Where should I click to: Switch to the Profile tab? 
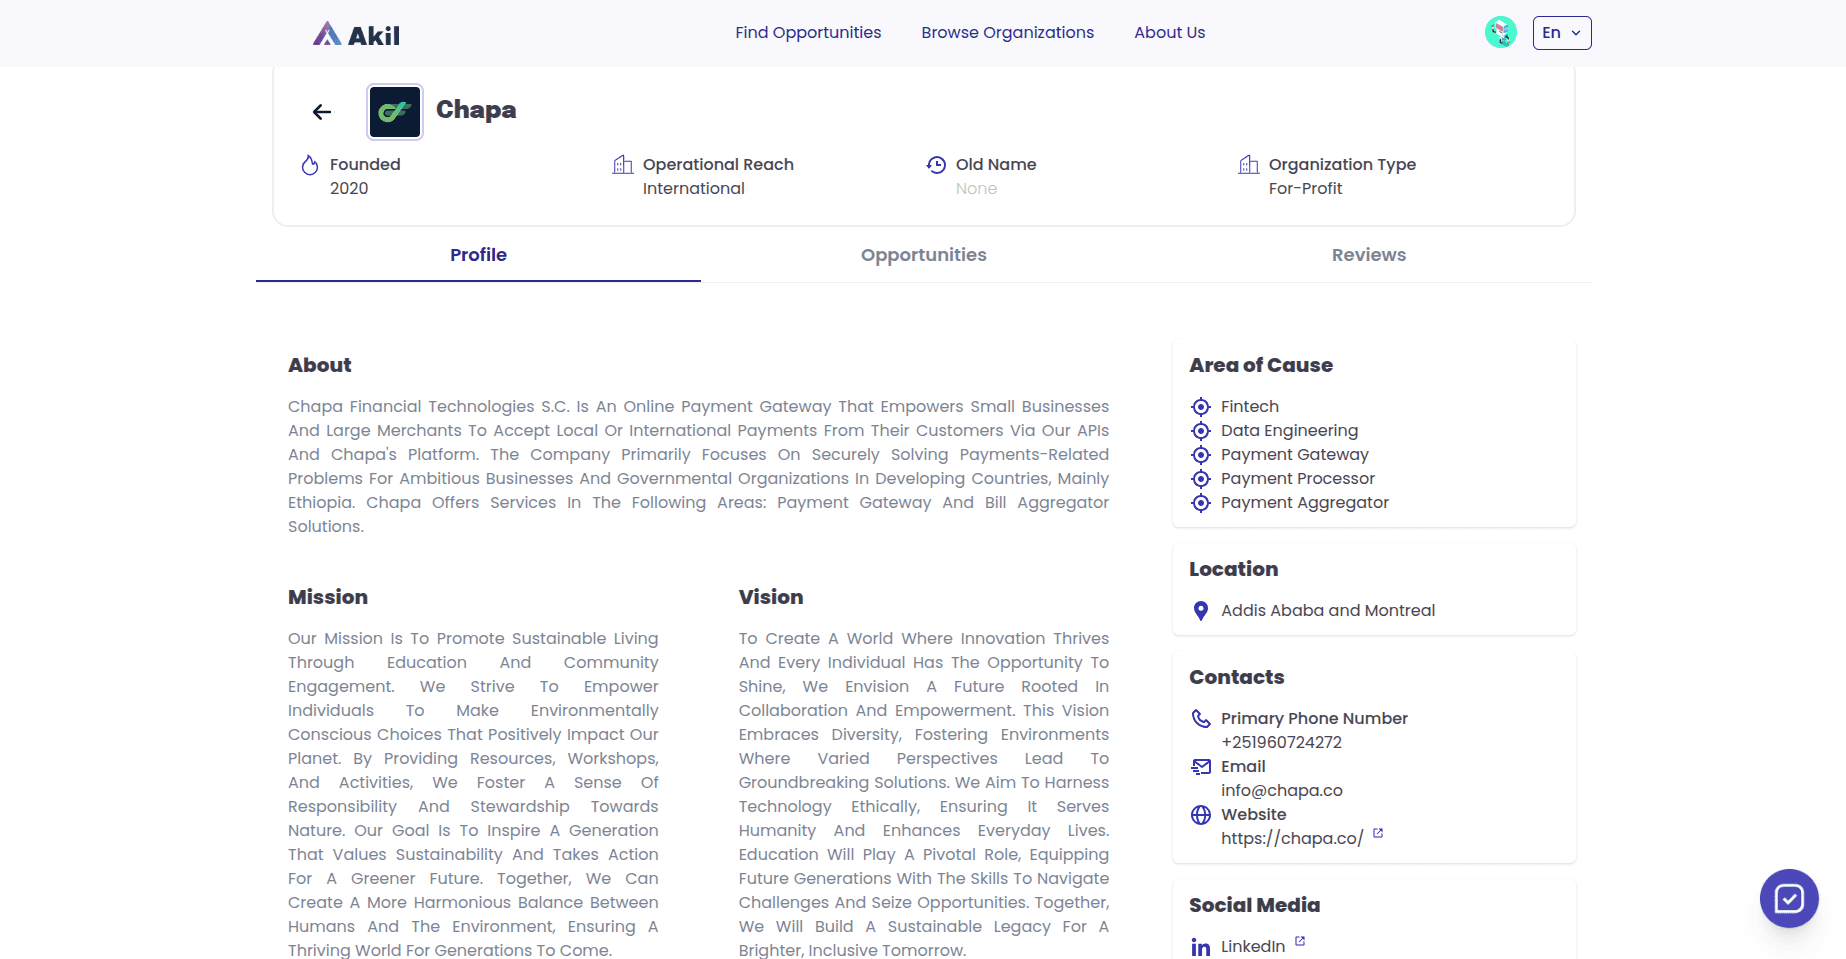tap(478, 255)
